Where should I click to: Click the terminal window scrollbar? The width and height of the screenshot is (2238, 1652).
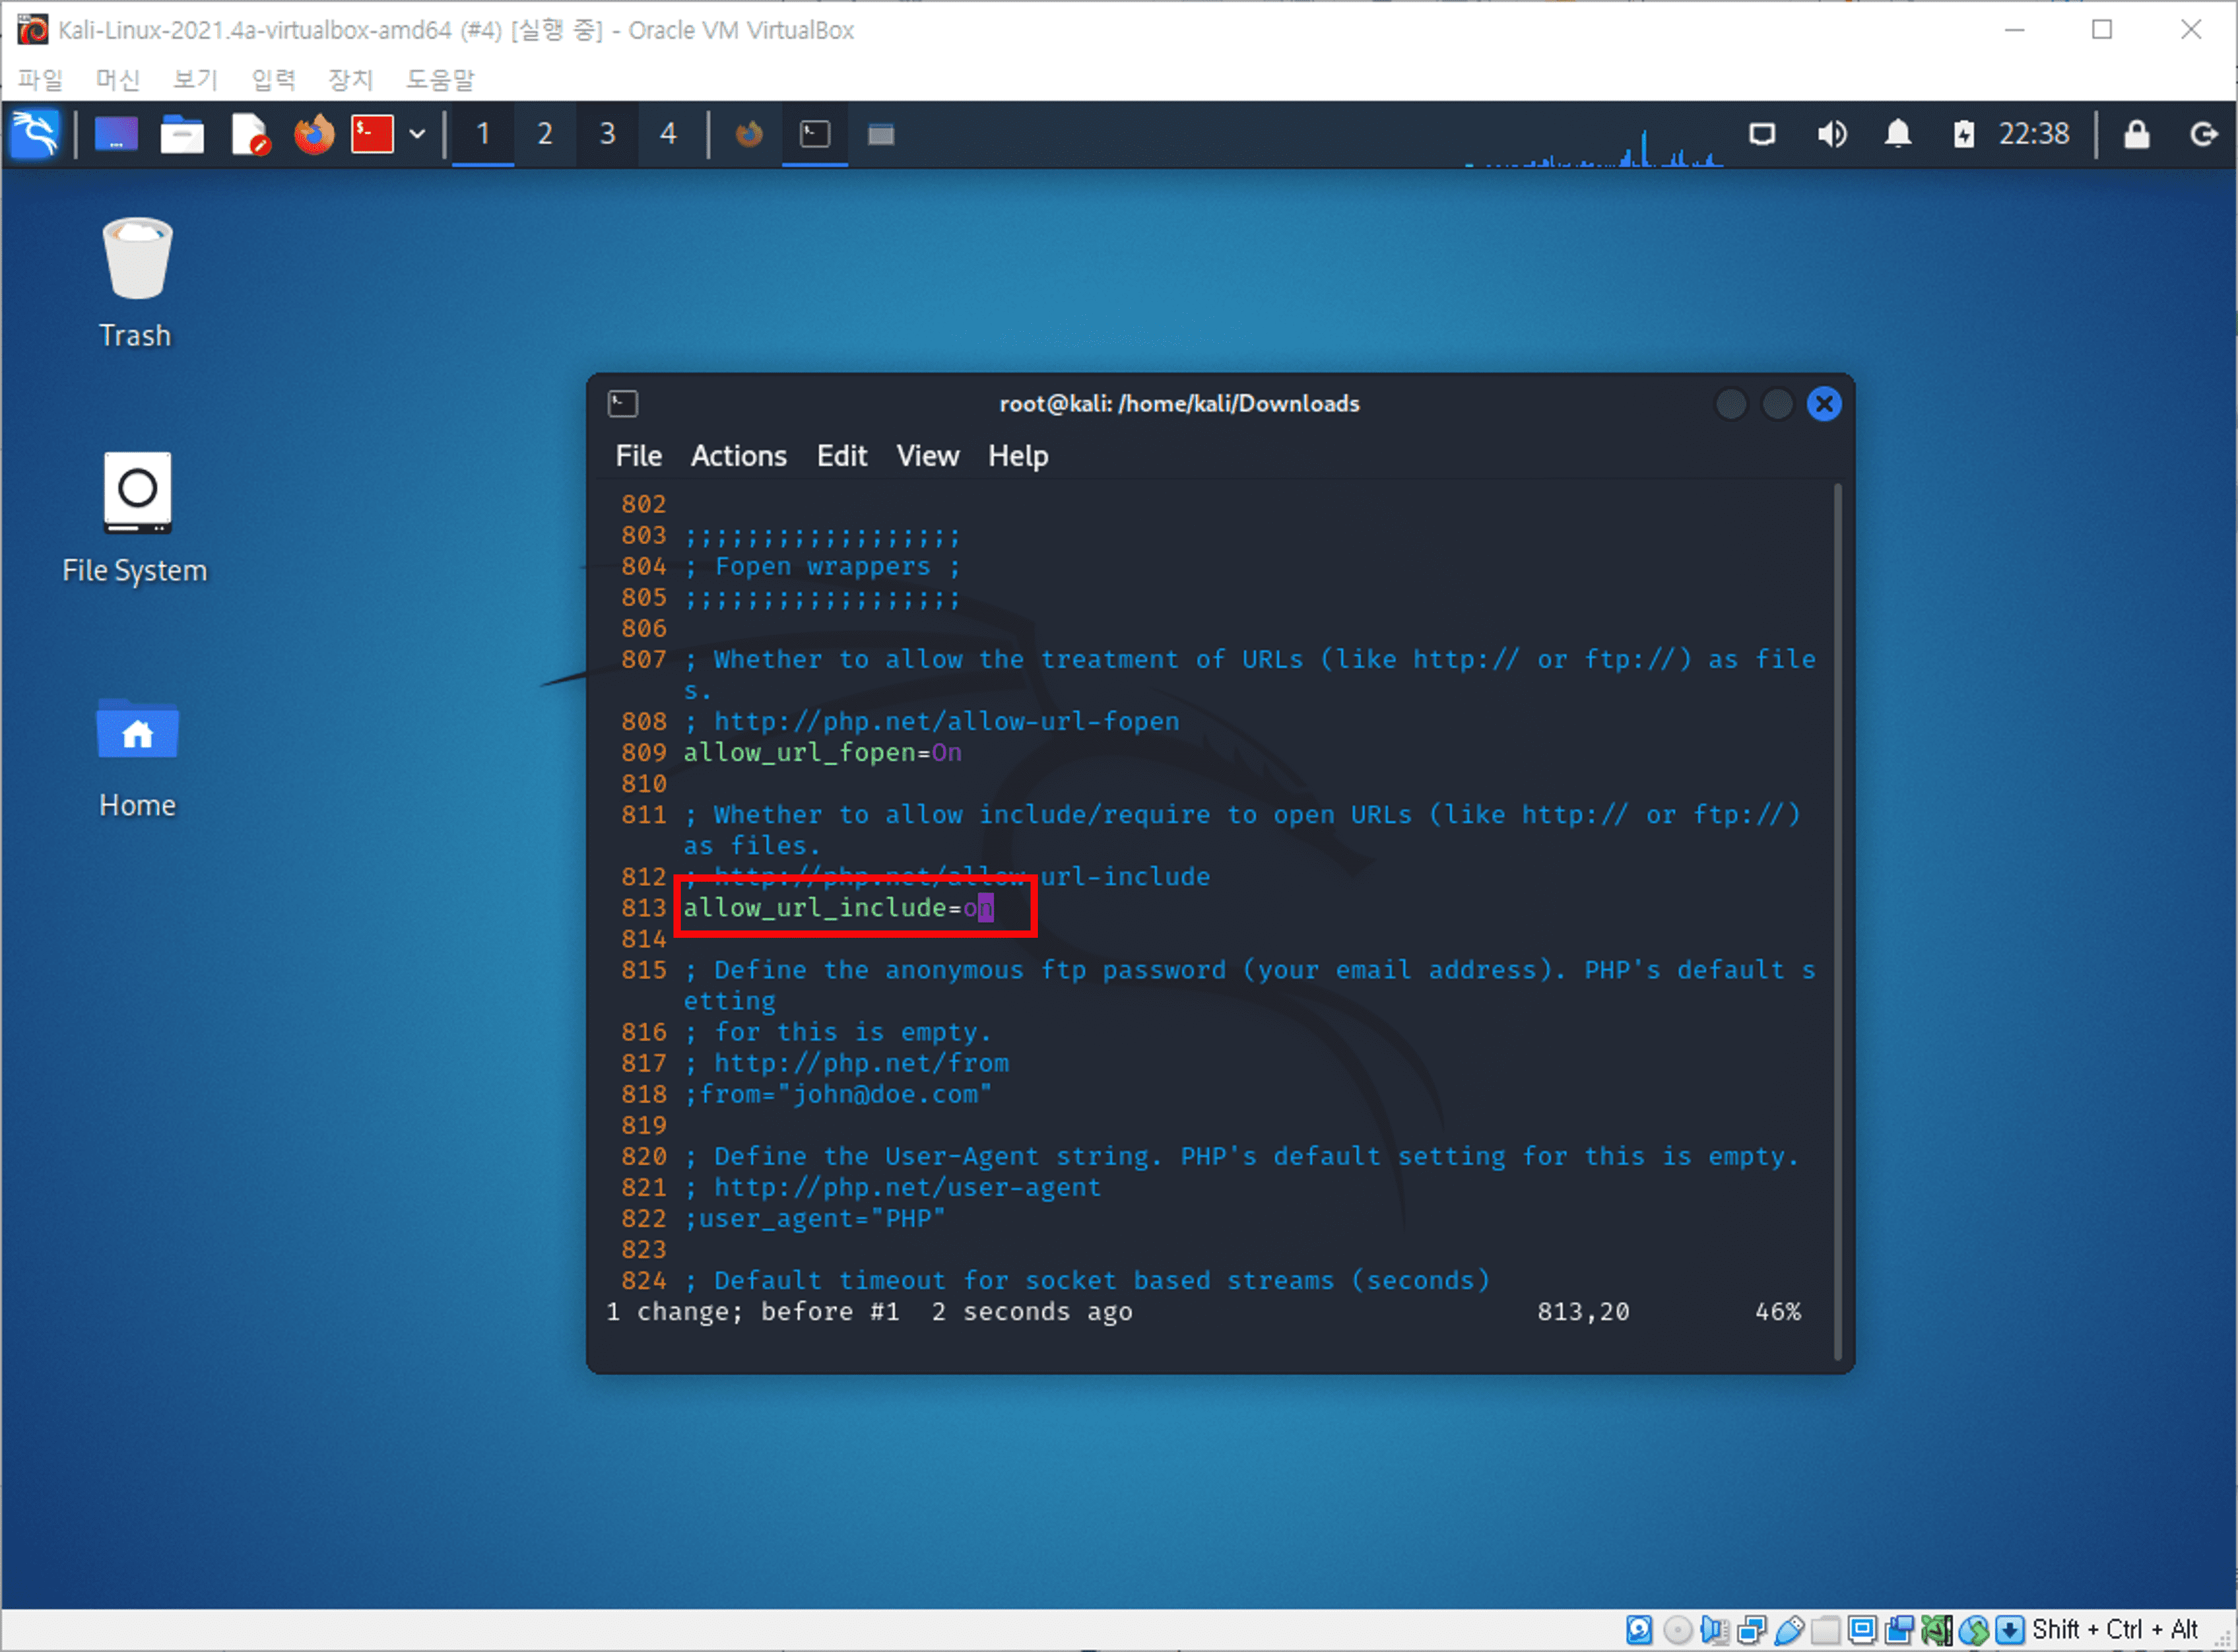(1840, 900)
